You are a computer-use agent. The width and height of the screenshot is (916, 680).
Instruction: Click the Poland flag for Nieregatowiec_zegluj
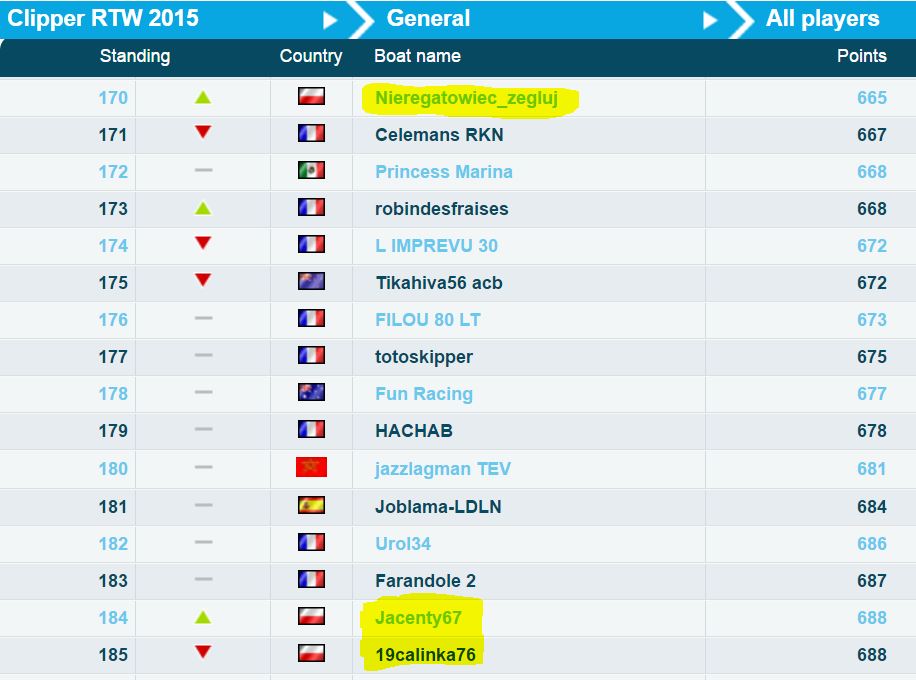(311, 96)
